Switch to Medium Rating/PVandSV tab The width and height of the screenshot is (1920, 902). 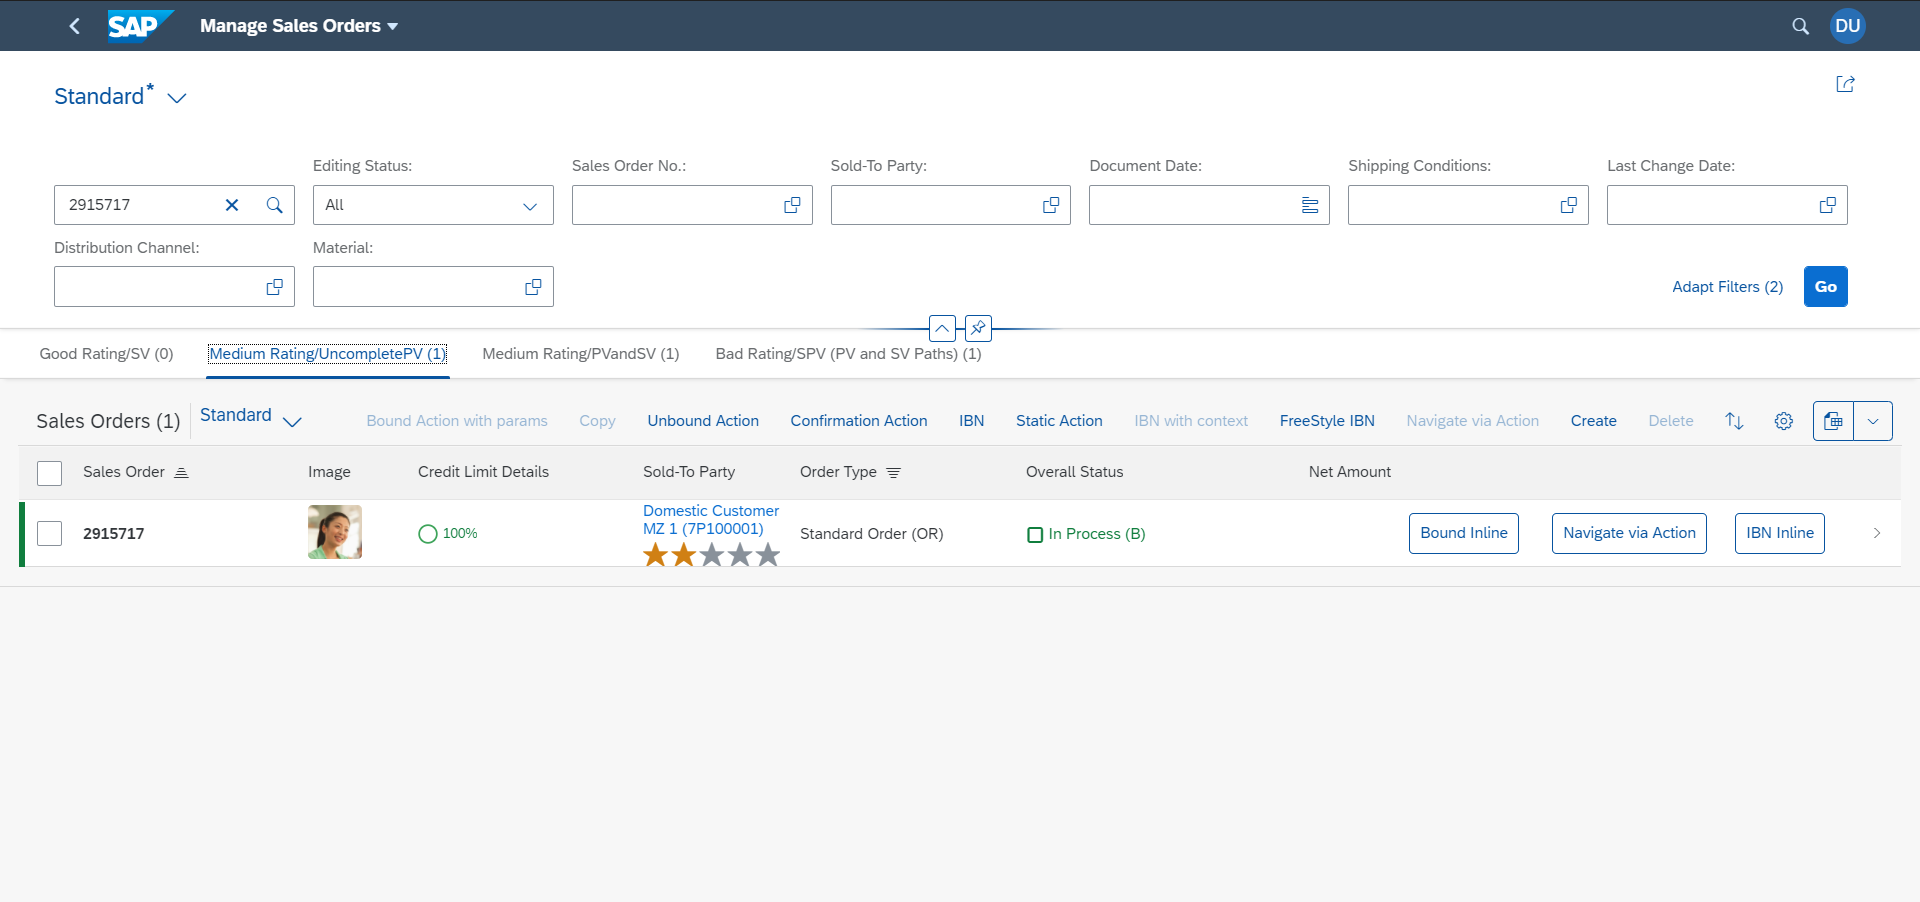[x=580, y=354]
